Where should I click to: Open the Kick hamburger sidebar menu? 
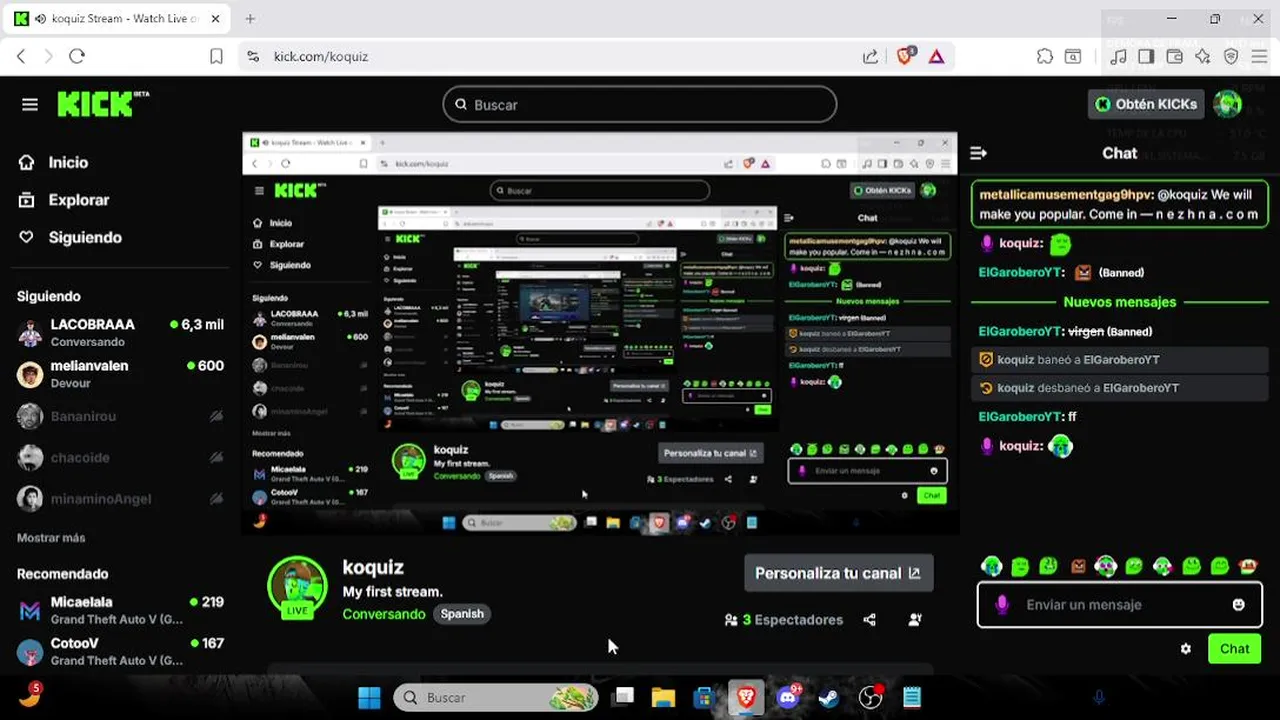(x=30, y=105)
